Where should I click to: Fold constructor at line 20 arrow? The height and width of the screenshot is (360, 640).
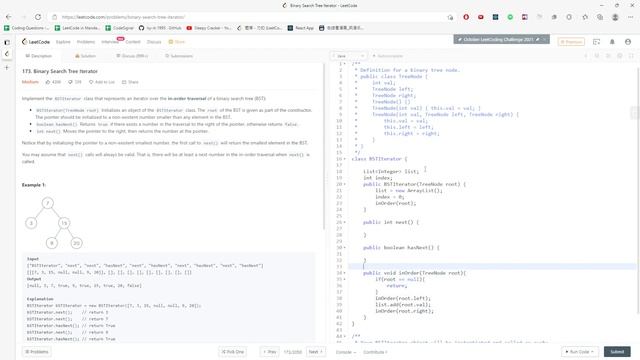coord(344,184)
